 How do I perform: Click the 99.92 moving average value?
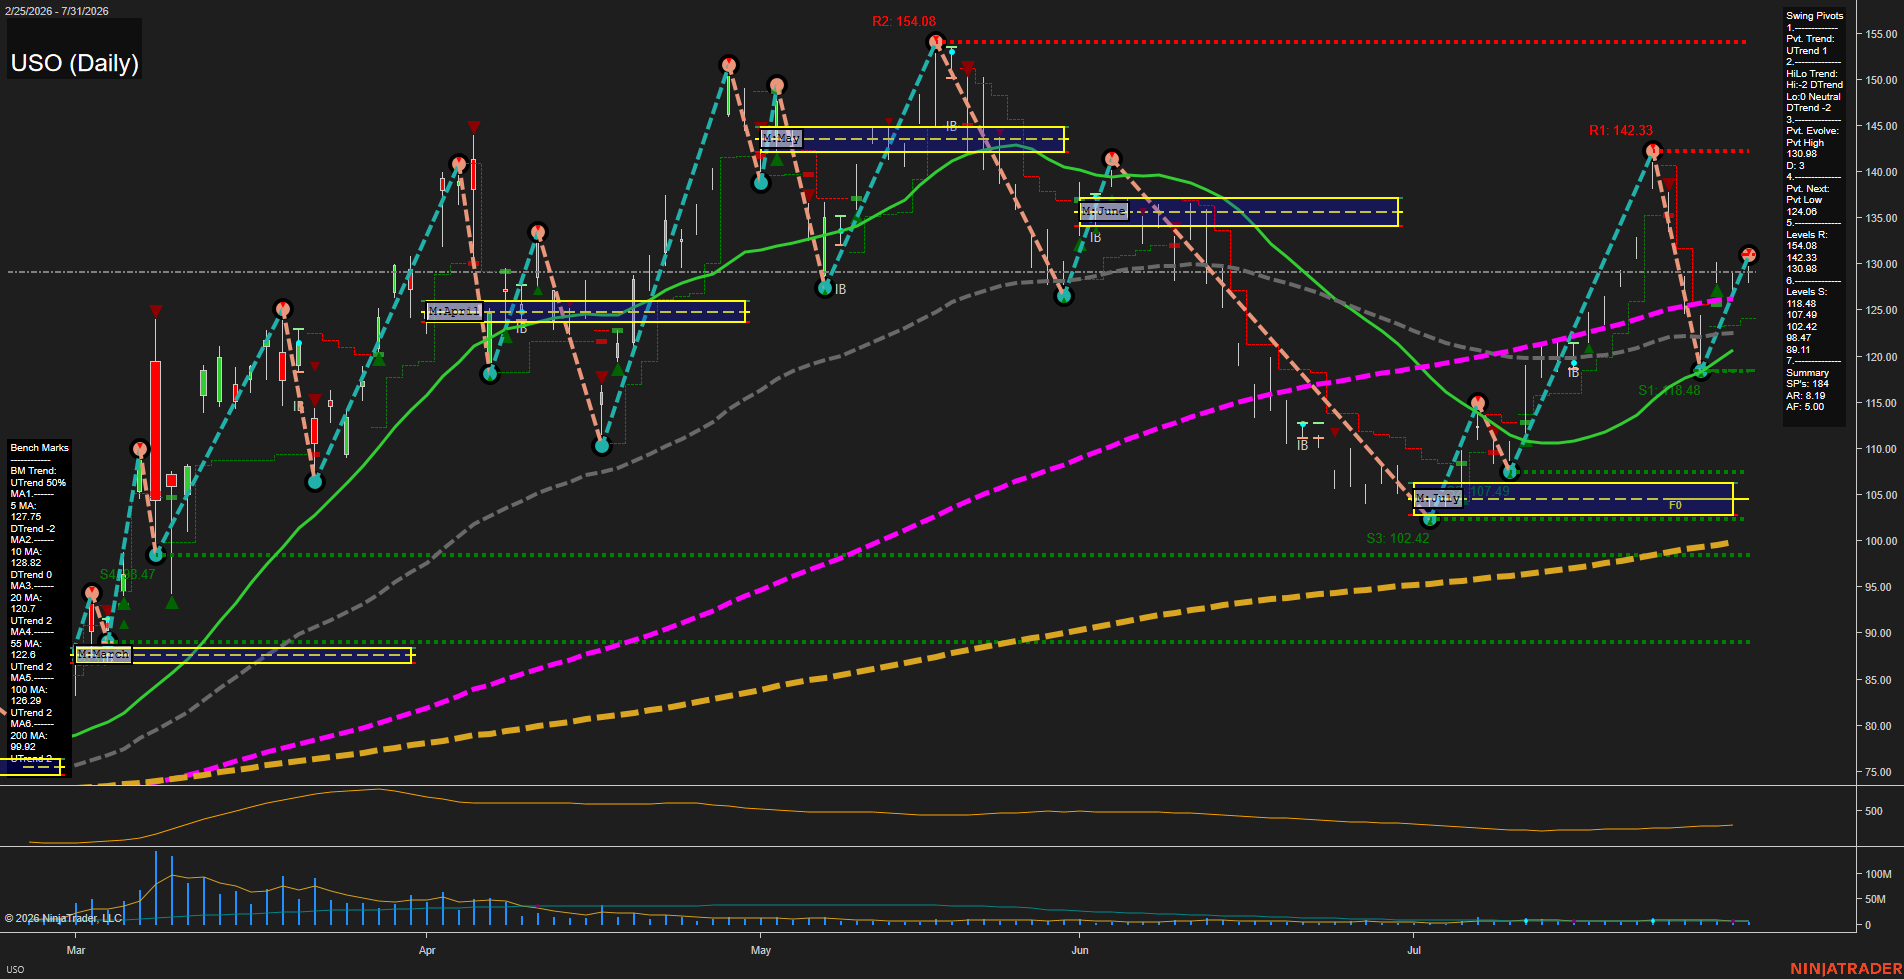pos(23,747)
